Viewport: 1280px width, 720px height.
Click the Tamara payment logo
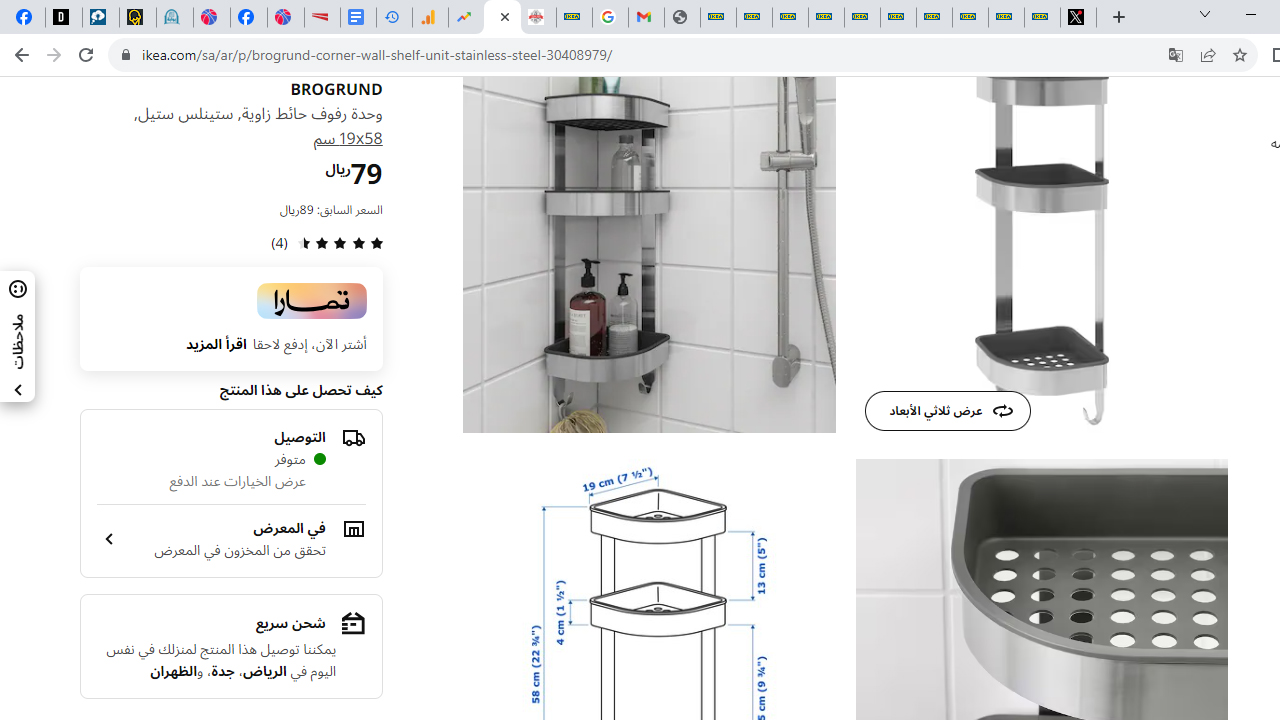click(x=312, y=301)
